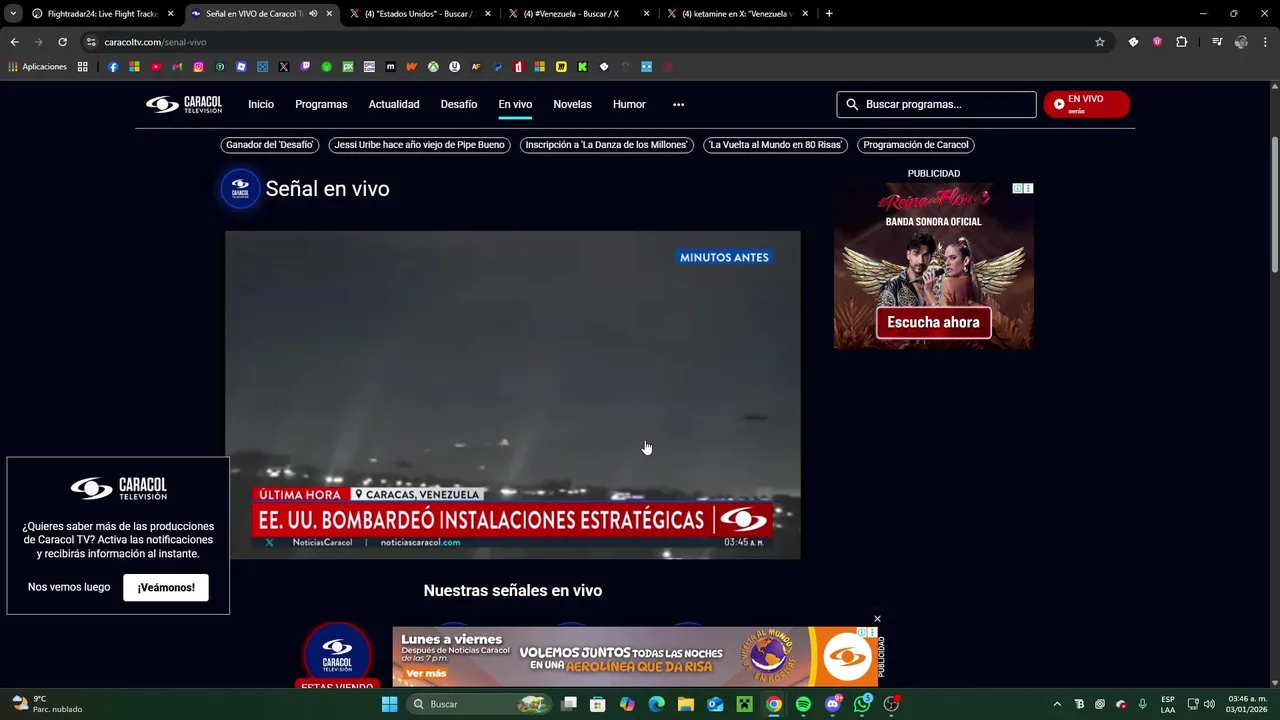This screenshot has width=1280, height=720.
Task: Open the Humor section
Action: [x=629, y=104]
